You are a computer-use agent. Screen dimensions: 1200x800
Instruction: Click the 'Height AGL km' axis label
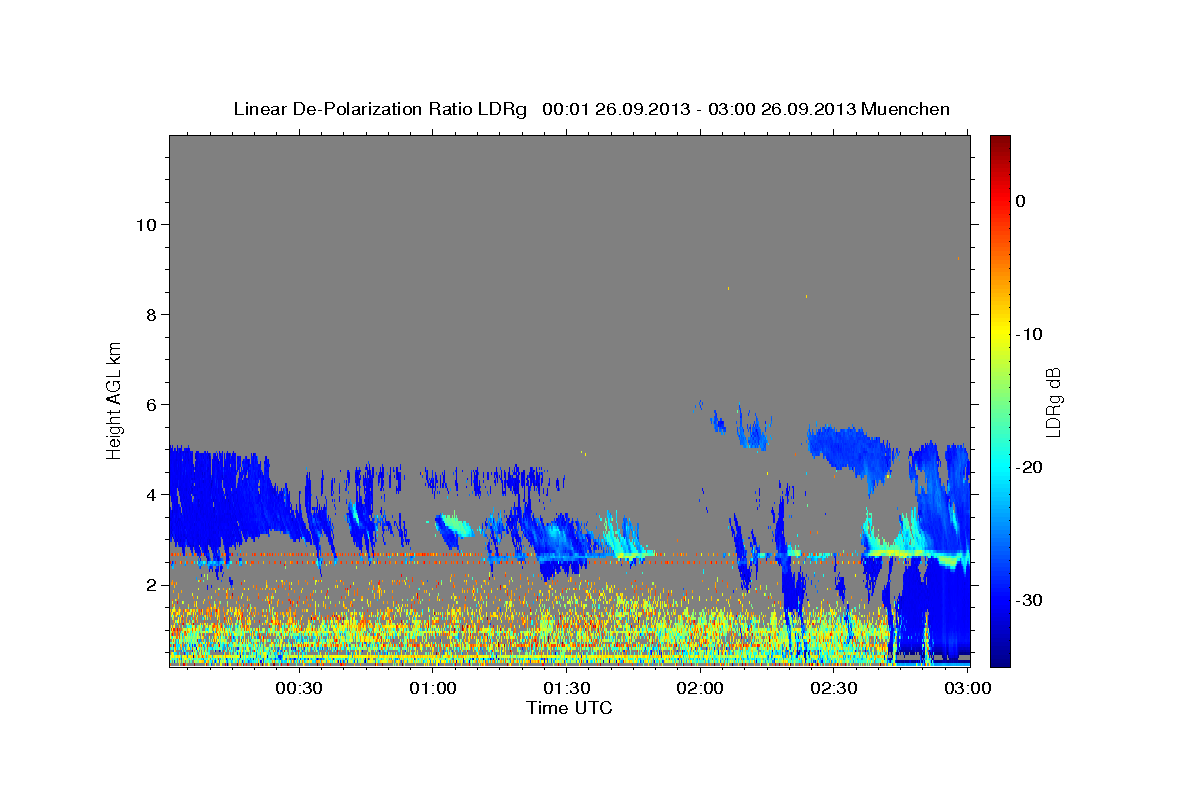(115, 400)
